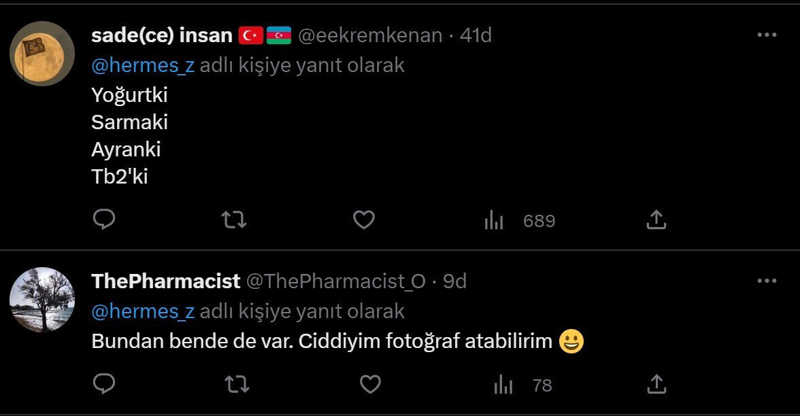The width and height of the screenshot is (800, 416).
Task: Open @hermes_z mention in ThePharmacist's reply
Action: click(x=142, y=311)
